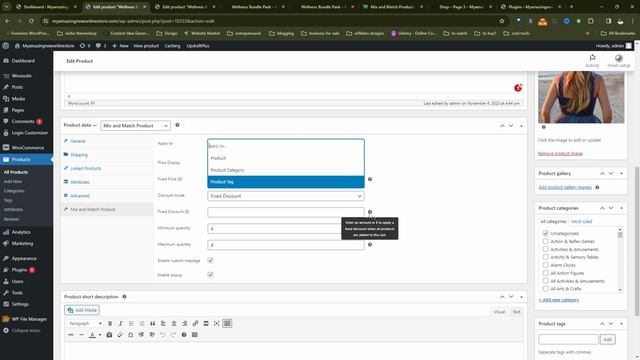
Task: Click Add Media button
Action: click(x=82, y=310)
